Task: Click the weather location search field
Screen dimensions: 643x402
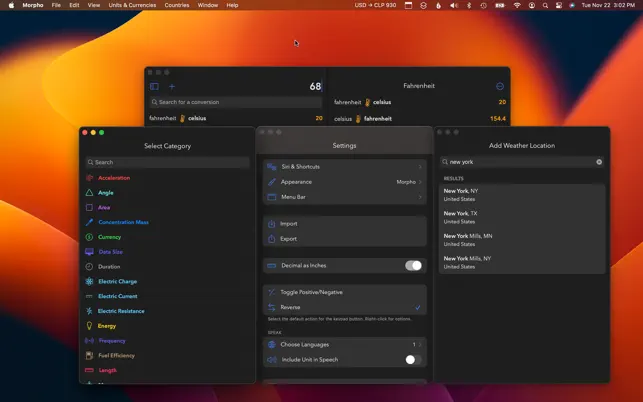Action: (522, 162)
